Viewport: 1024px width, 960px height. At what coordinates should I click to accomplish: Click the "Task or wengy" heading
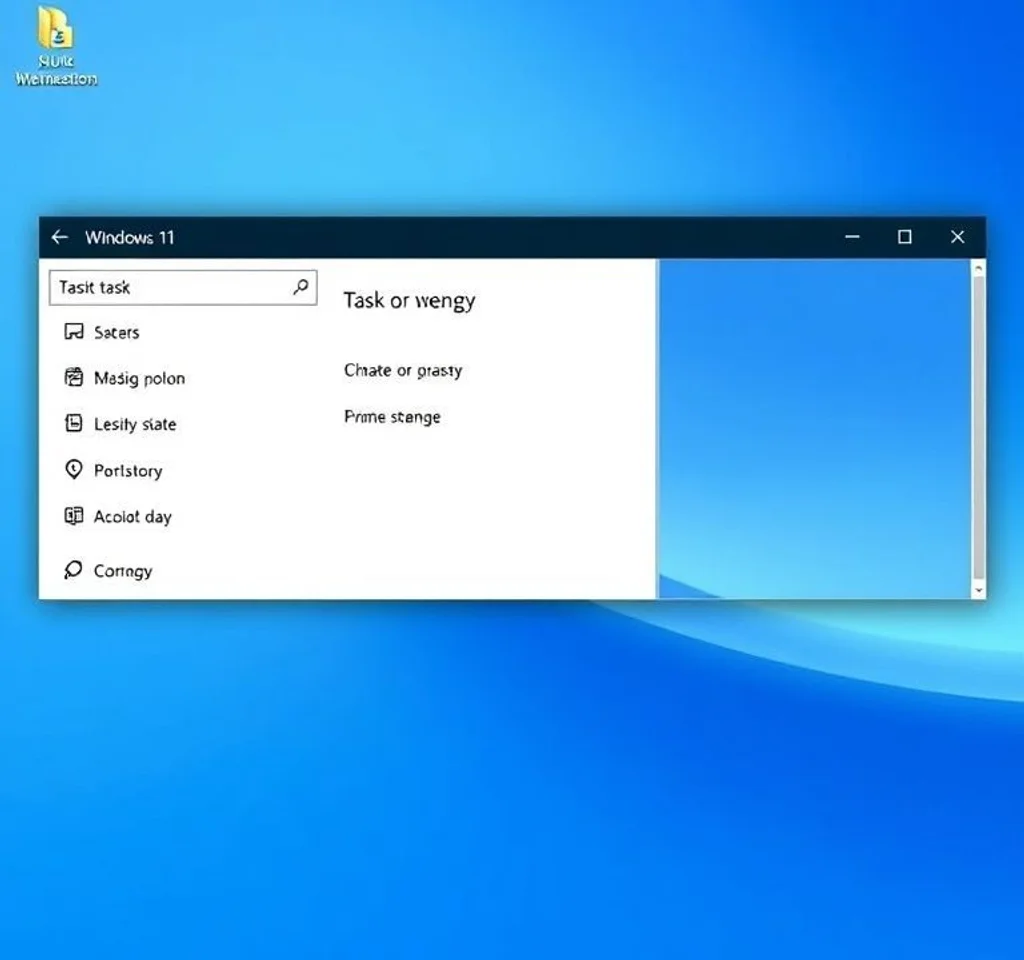409,300
